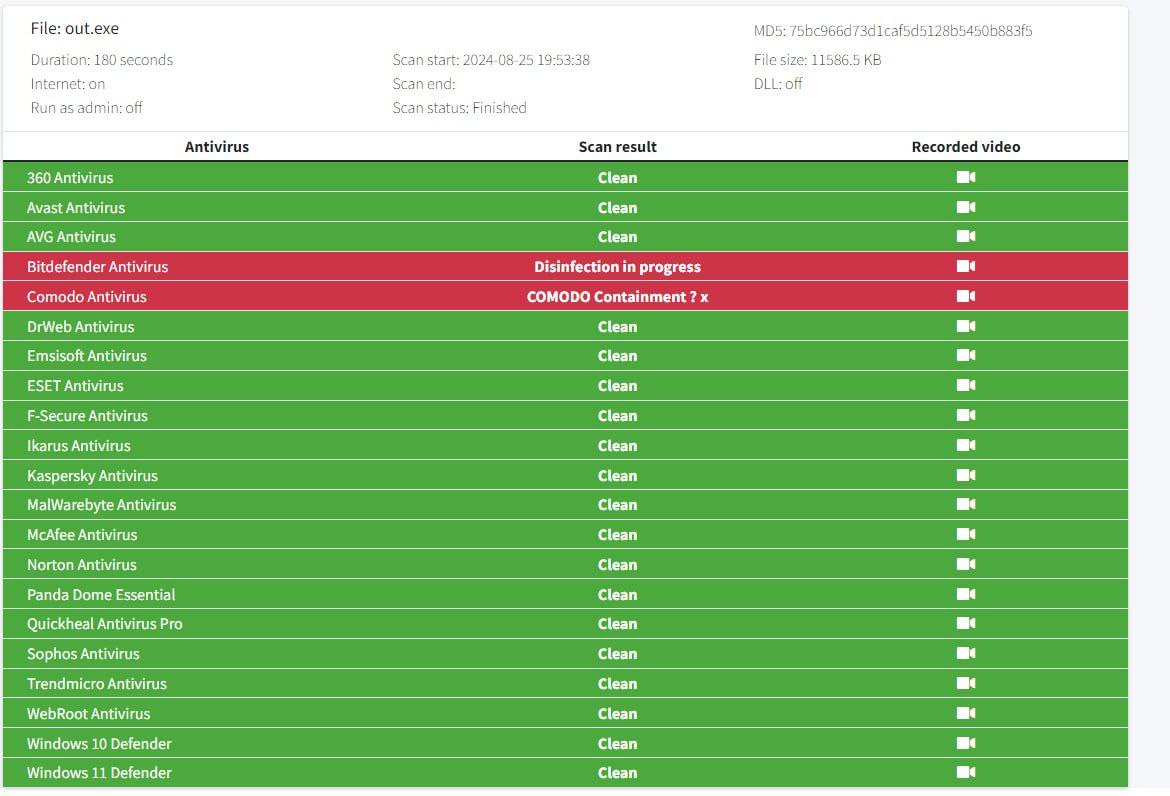Screen dimensions: 1170x796
Task: Watch Norton Antivirus scan recording
Action: point(966,563)
